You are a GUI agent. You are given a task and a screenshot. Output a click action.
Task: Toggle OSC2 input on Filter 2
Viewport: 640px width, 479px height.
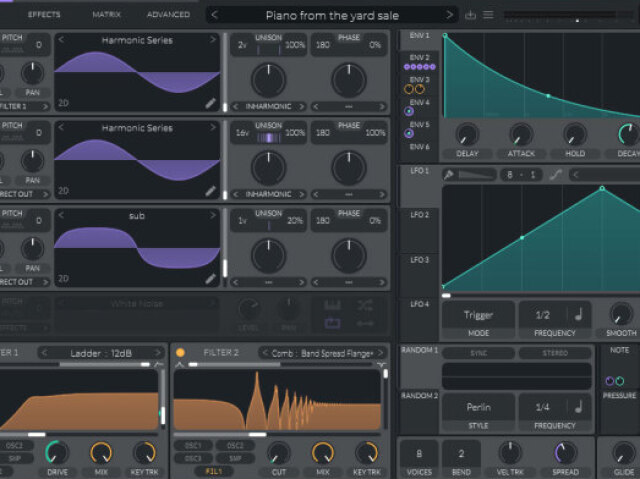[x=235, y=446]
